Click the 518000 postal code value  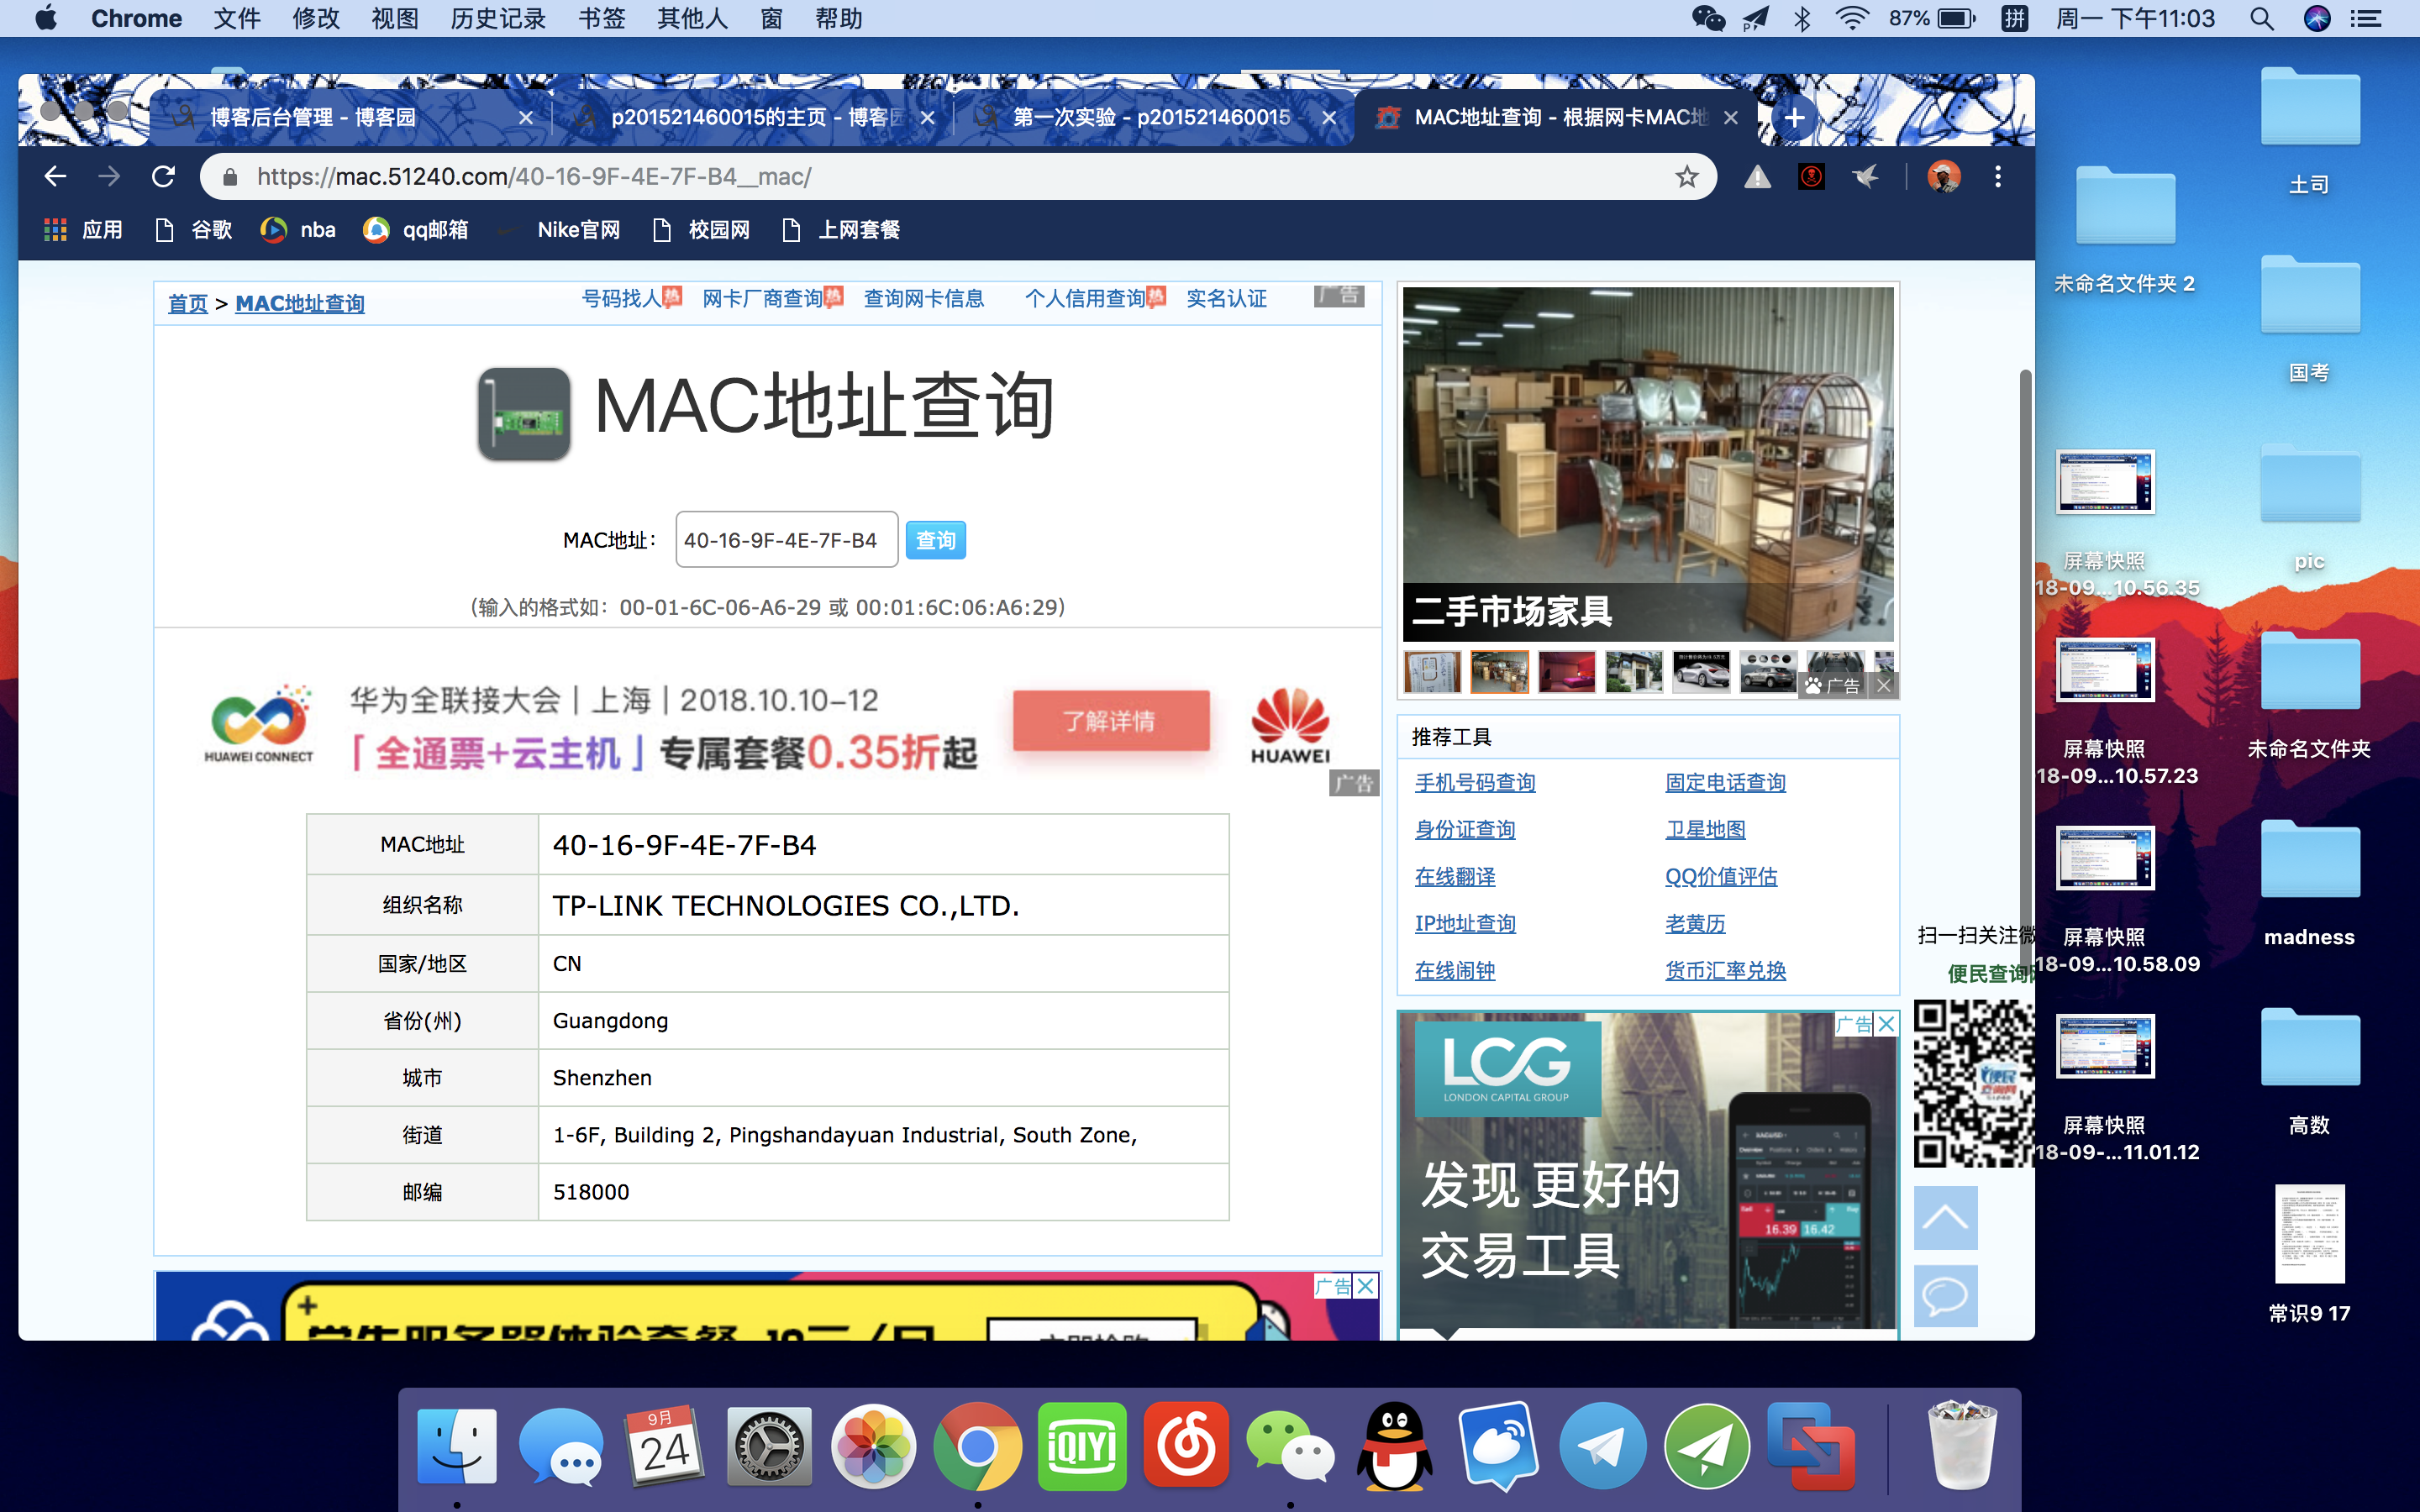tap(591, 1192)
